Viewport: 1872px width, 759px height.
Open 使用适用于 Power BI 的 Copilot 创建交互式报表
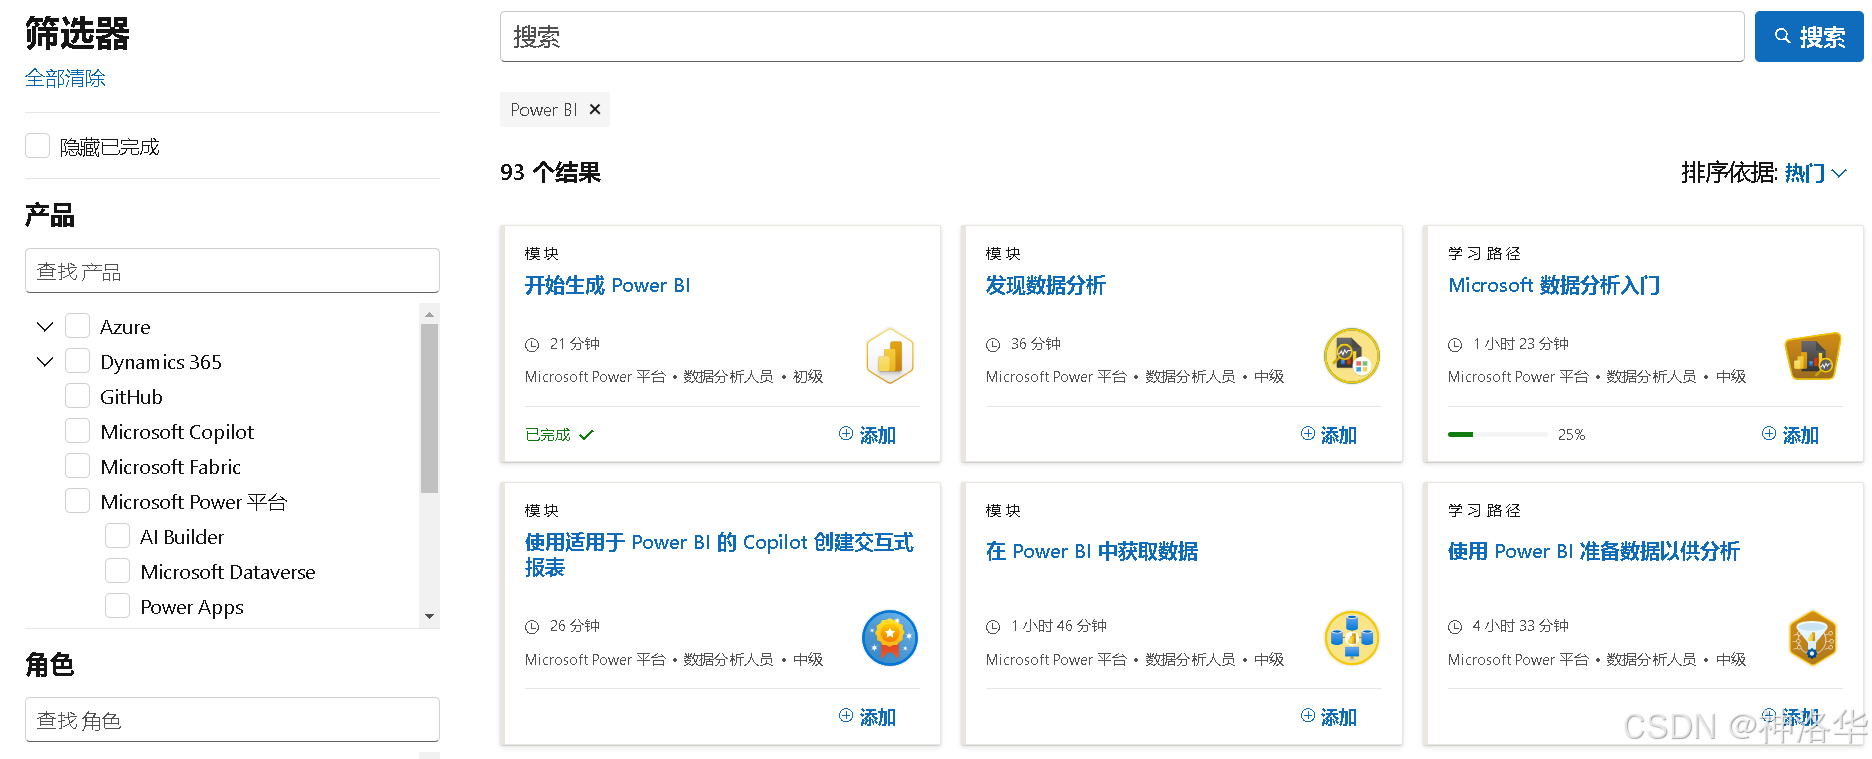tap(719, 554)
